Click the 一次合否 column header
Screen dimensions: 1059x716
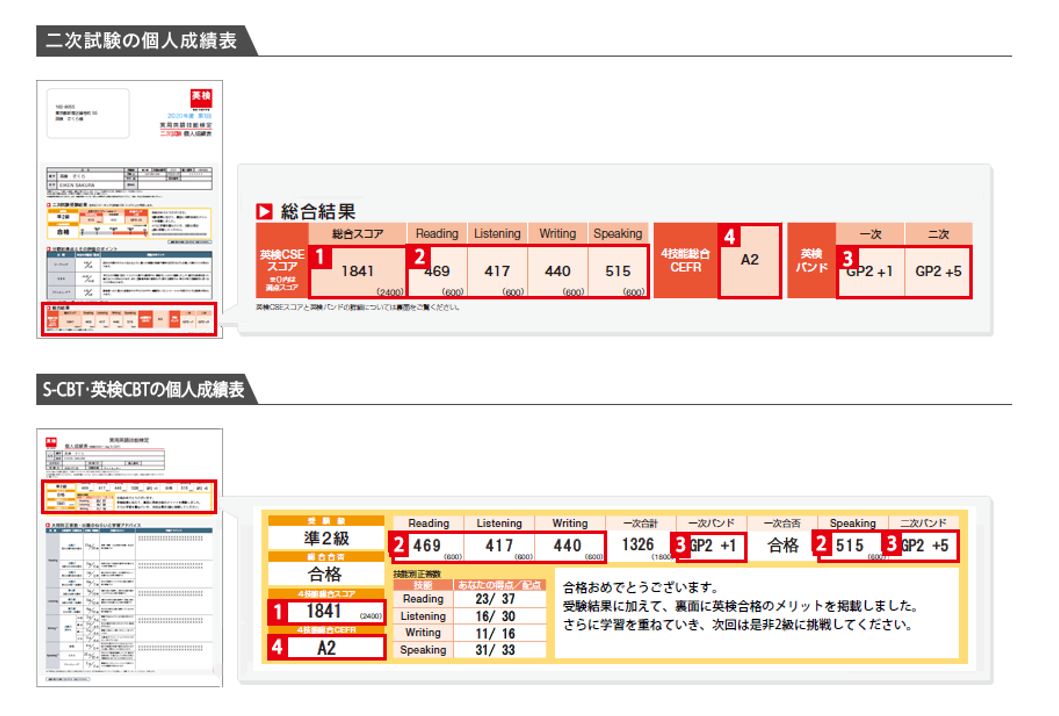pyautogui.click(x=781, y=523)
